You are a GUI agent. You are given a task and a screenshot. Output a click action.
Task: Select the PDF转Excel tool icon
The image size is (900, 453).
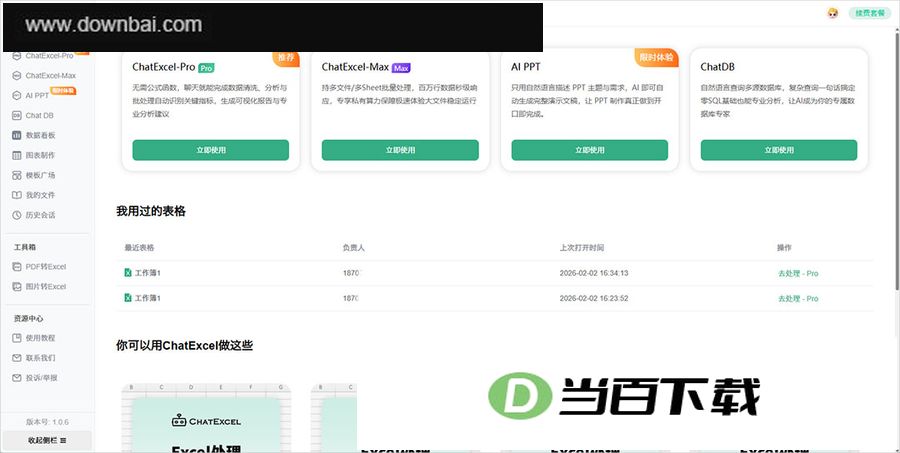[16, 266]
